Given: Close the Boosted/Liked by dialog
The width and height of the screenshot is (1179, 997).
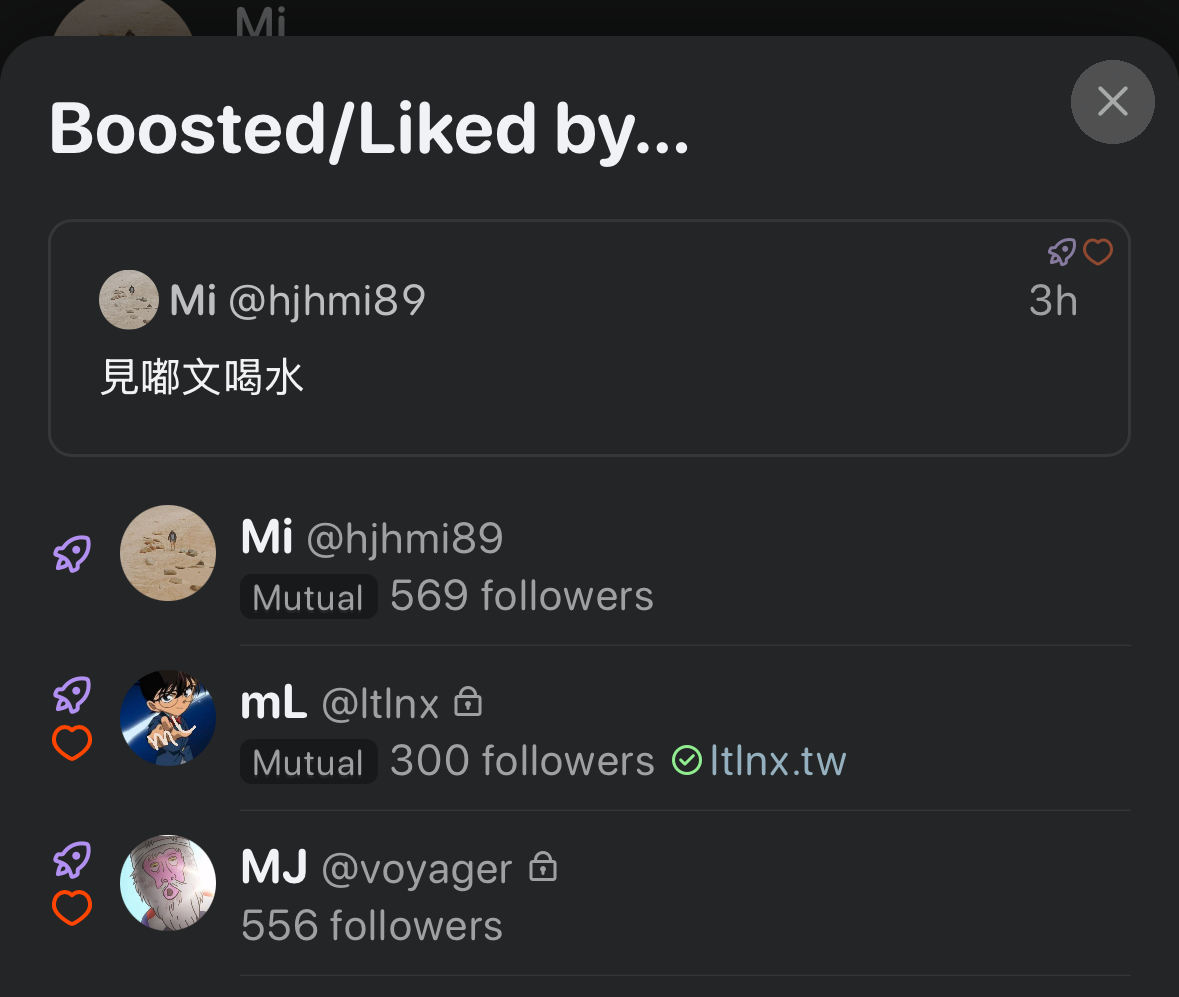Looking at the screenshot, I should pos(1112,102).
